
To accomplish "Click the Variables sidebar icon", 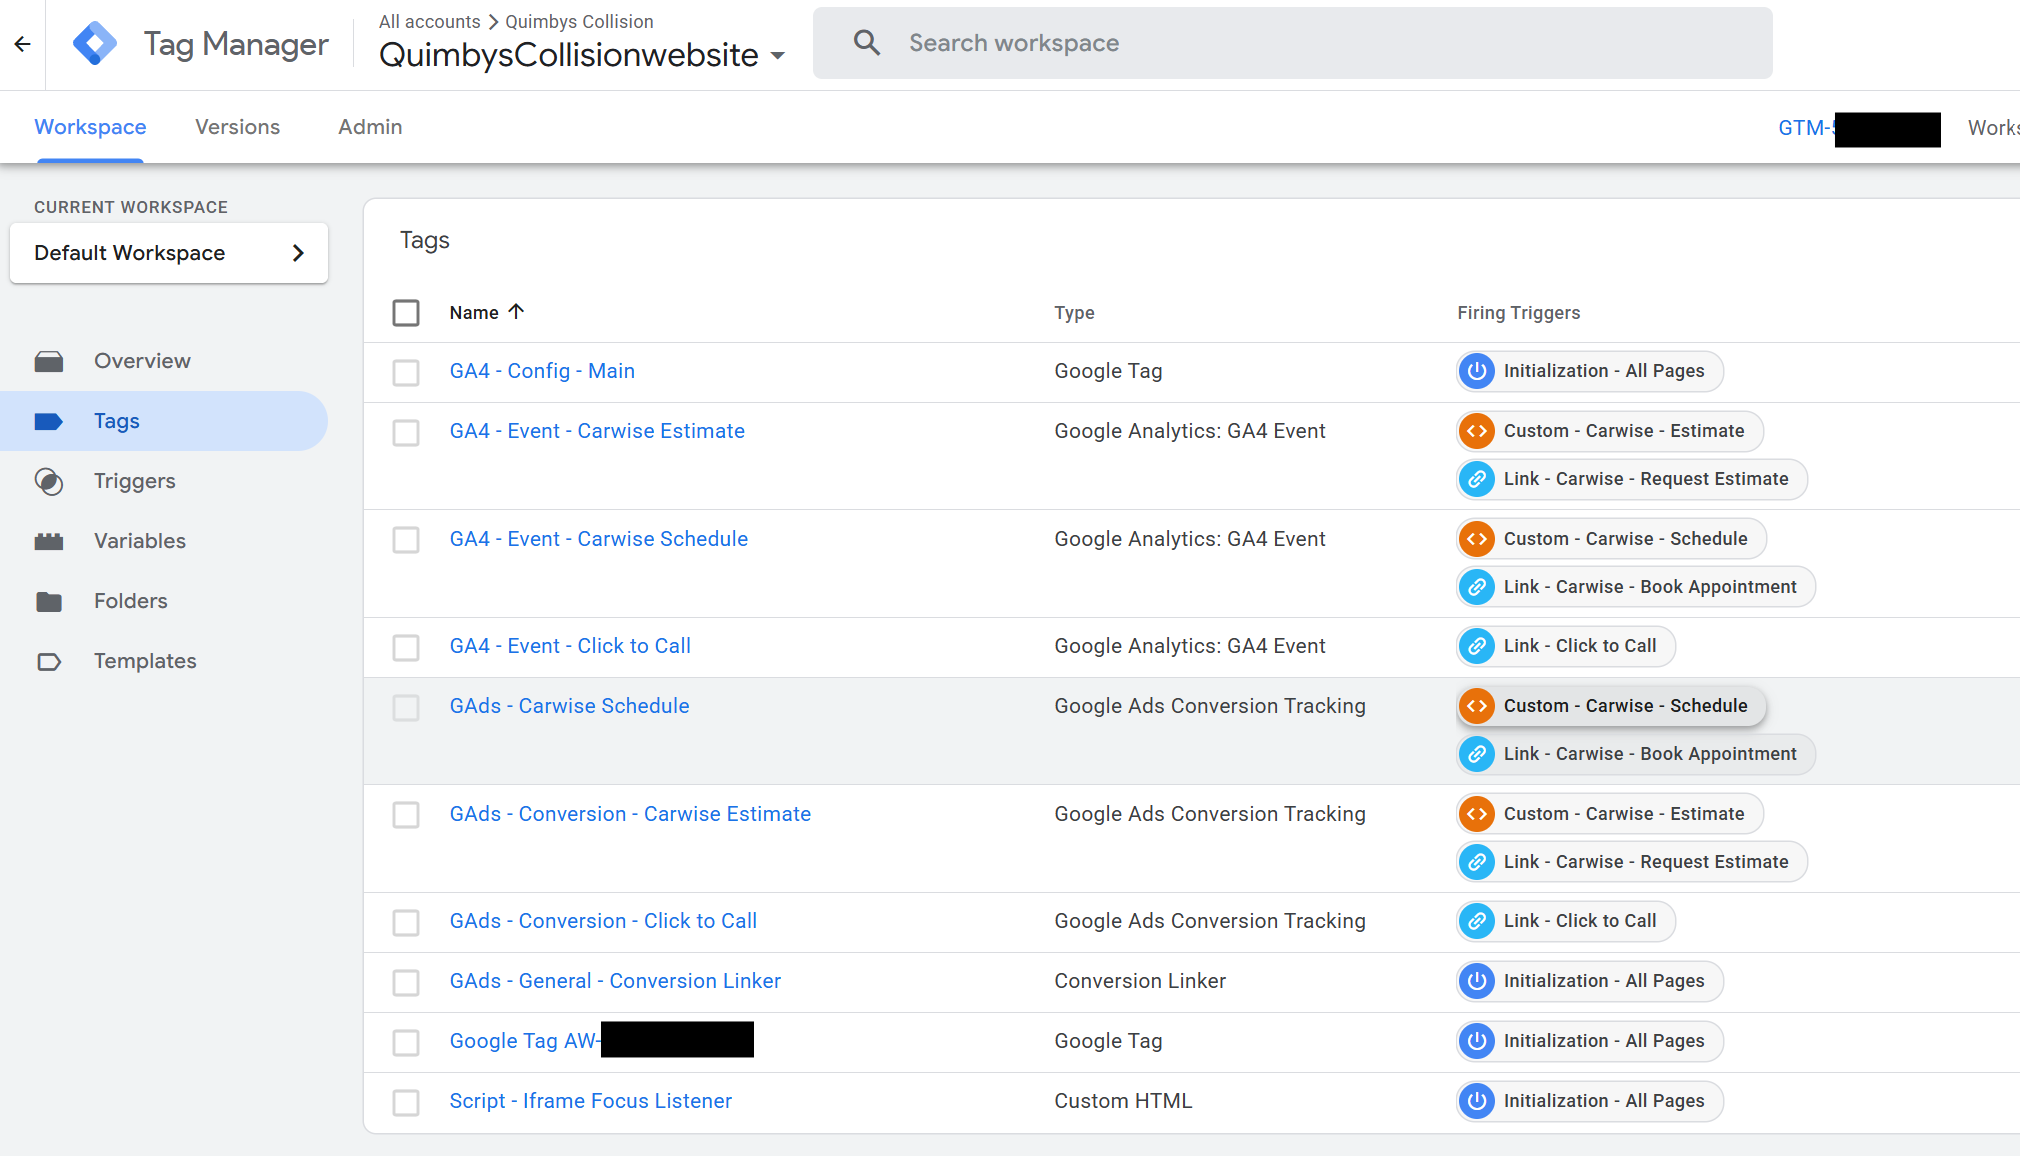I will pos(49,541).
